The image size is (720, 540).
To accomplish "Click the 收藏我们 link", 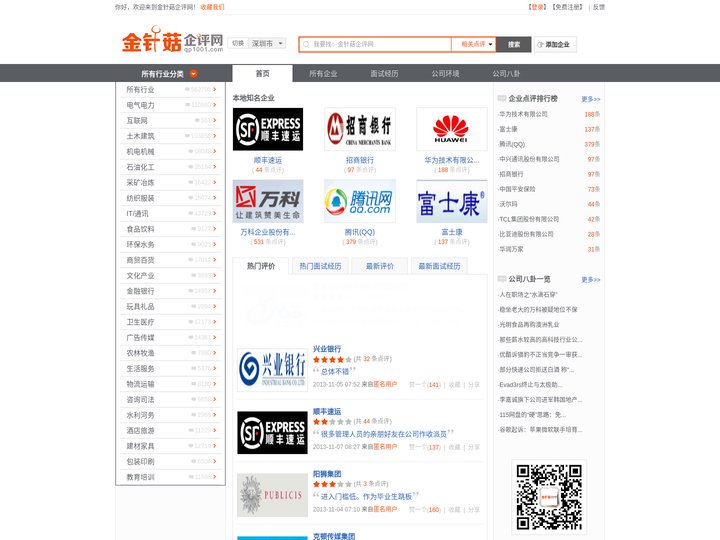I will (x=213, y=7).
